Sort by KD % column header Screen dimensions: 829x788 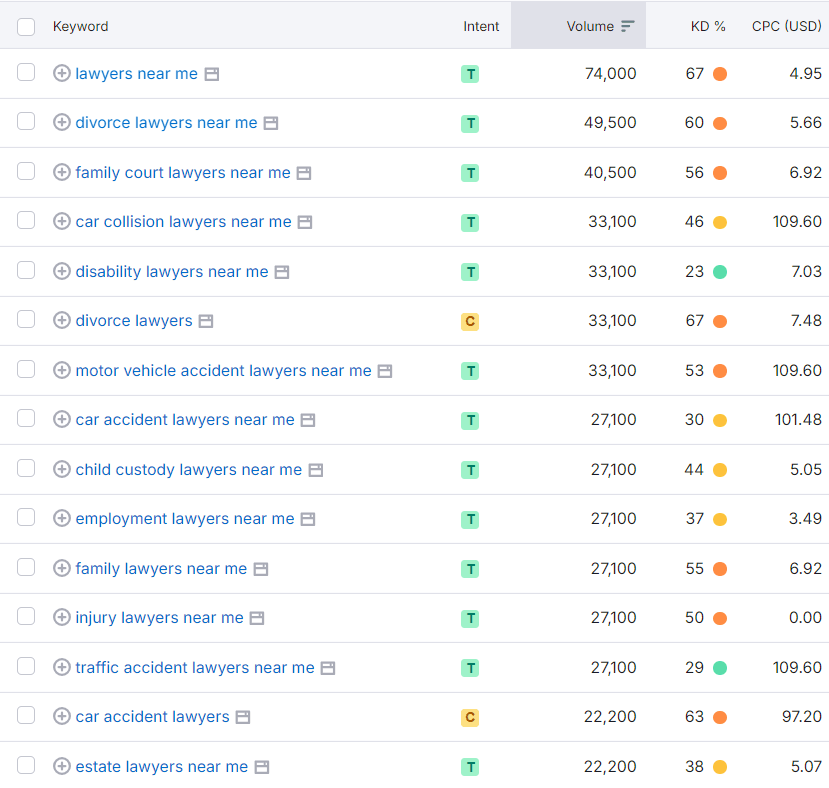708,26
